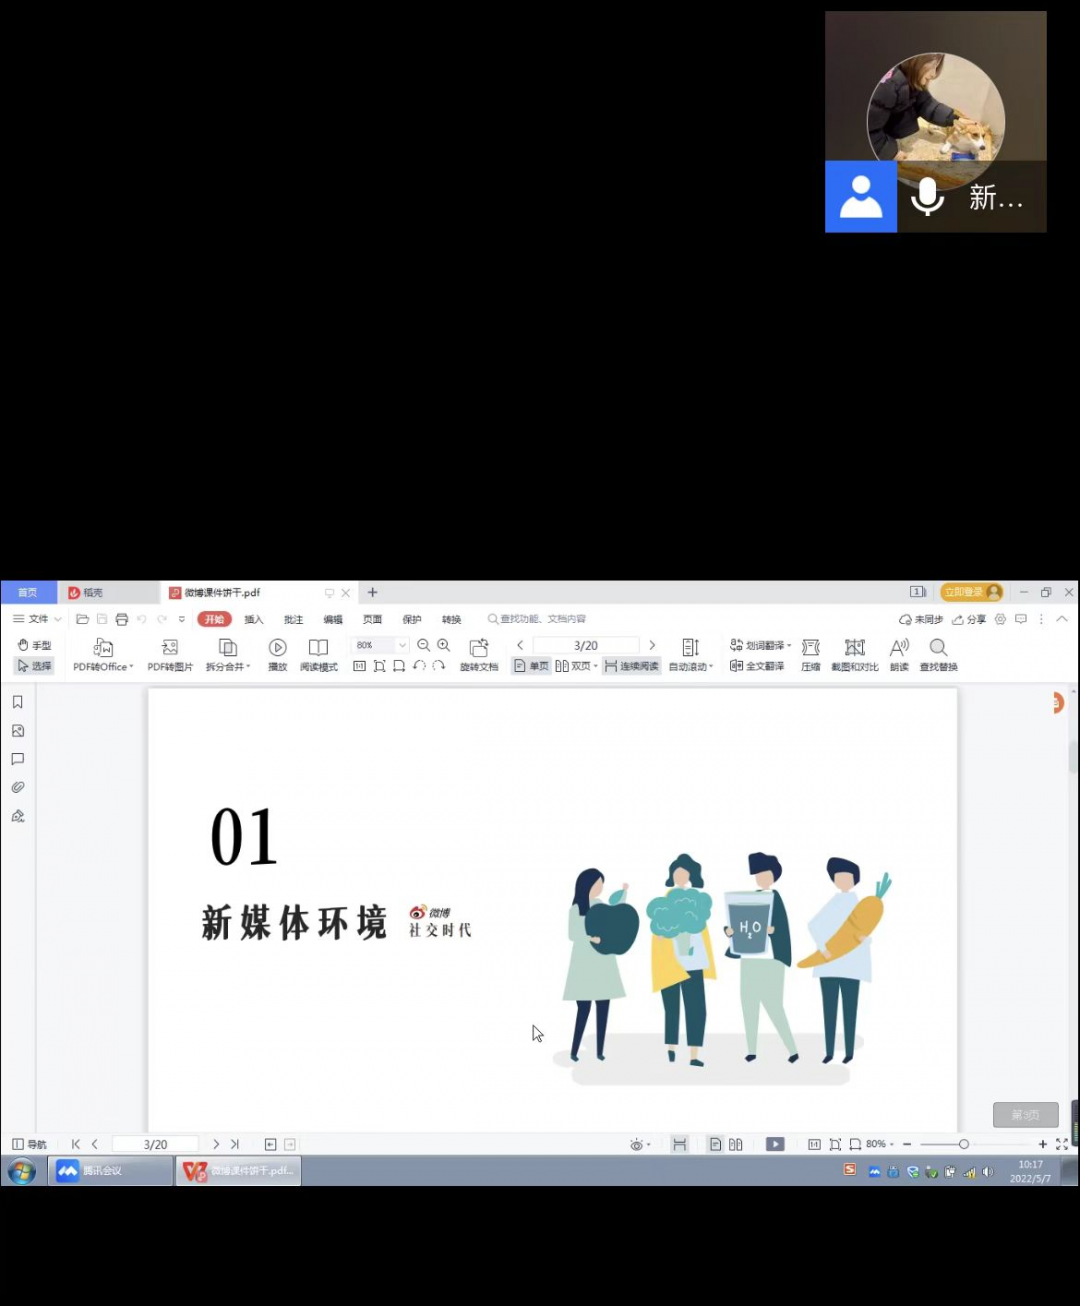Click the PDF转图片 icon
1080x1306 pixels.
pyautogui.click(x=170, y=648)
